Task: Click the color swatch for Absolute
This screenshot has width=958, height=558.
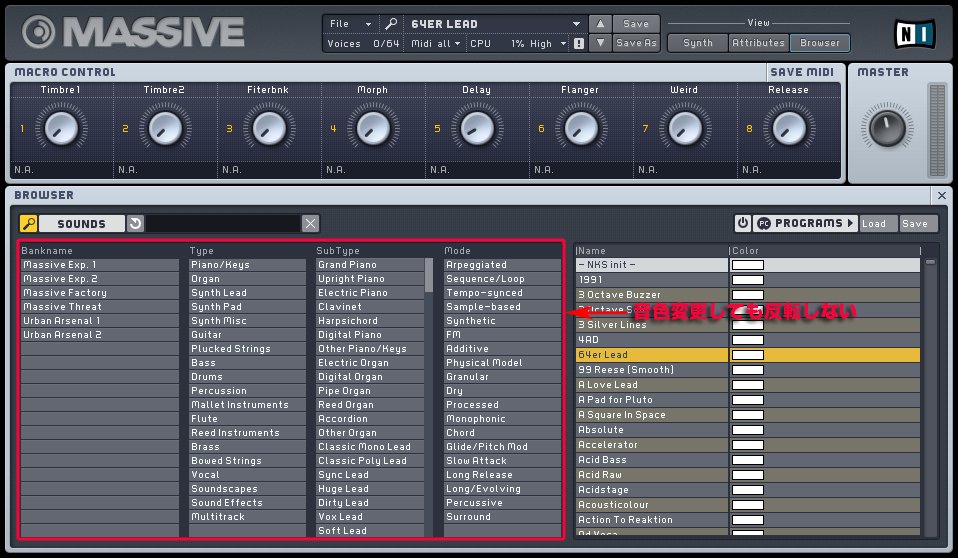Action: click(x=748, y=430)
